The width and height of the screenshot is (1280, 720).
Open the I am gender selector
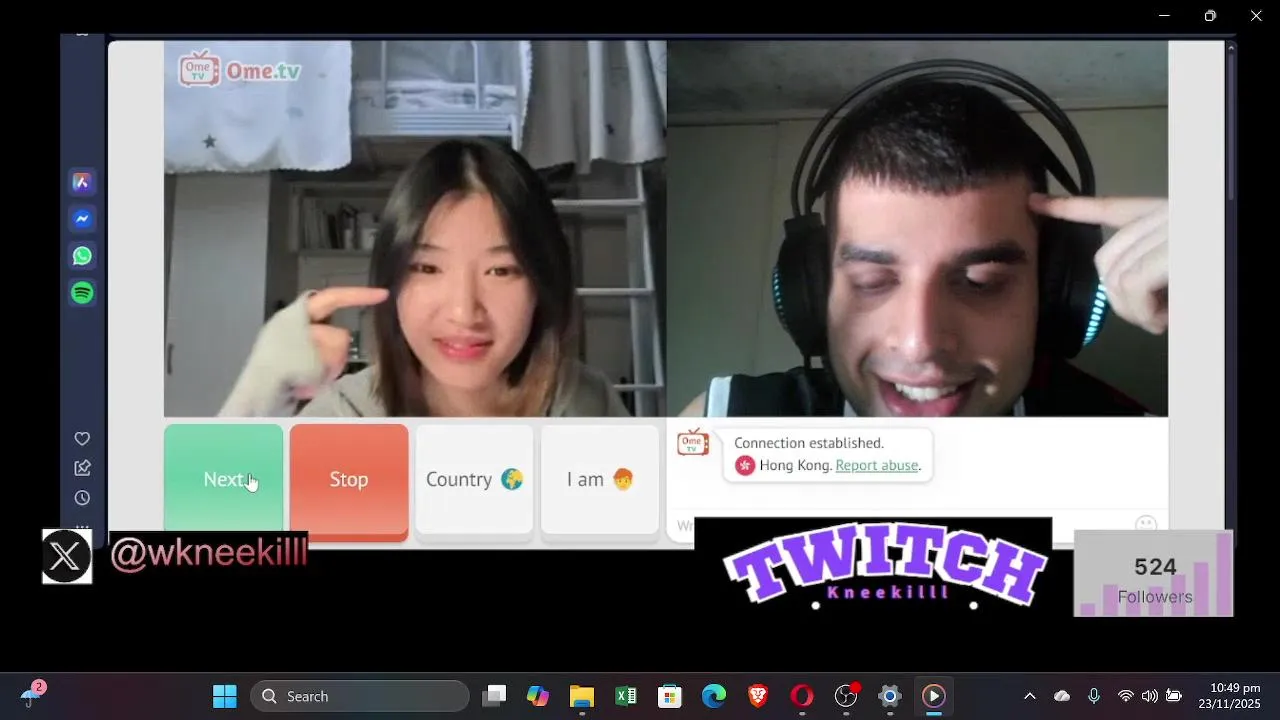coord(600,480)
